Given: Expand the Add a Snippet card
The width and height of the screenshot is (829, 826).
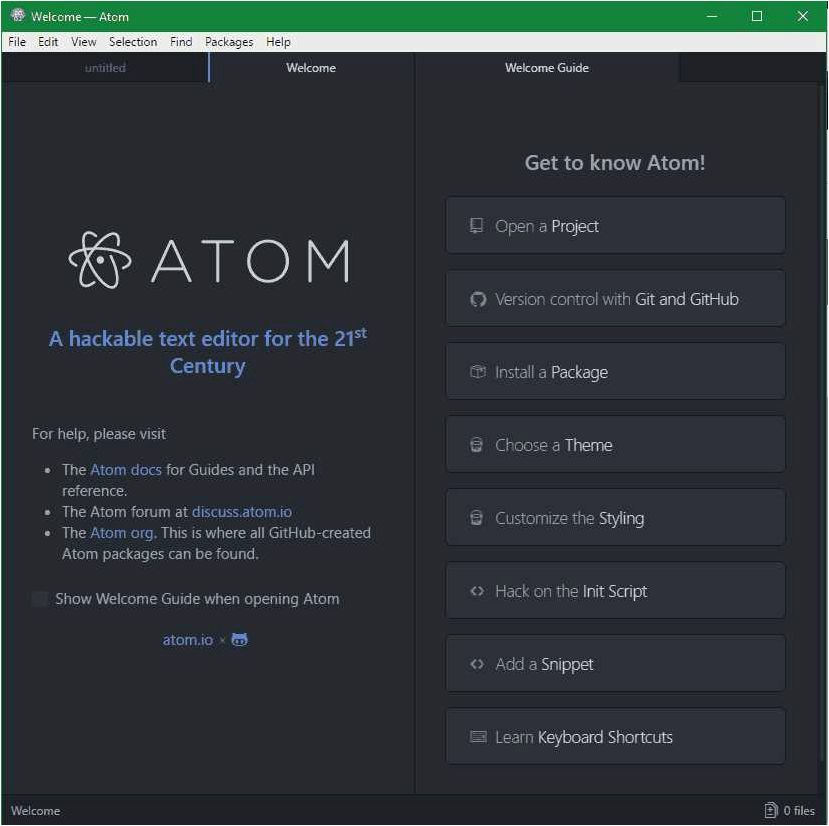Looking at the screenshot, I should (615, 664).
